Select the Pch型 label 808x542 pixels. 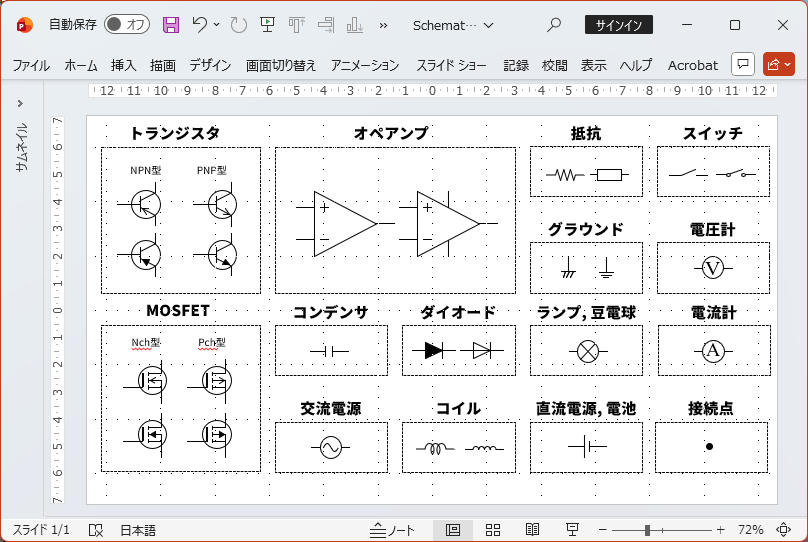212,343
